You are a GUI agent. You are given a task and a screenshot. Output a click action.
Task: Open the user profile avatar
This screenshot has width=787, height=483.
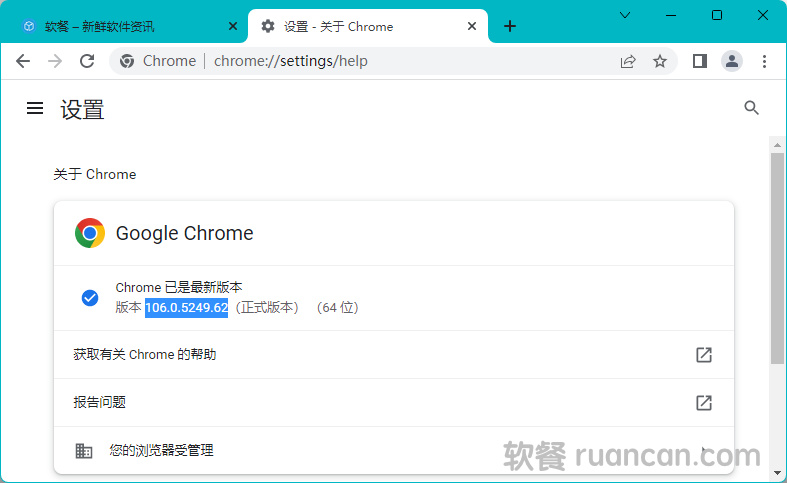[732, 61]
